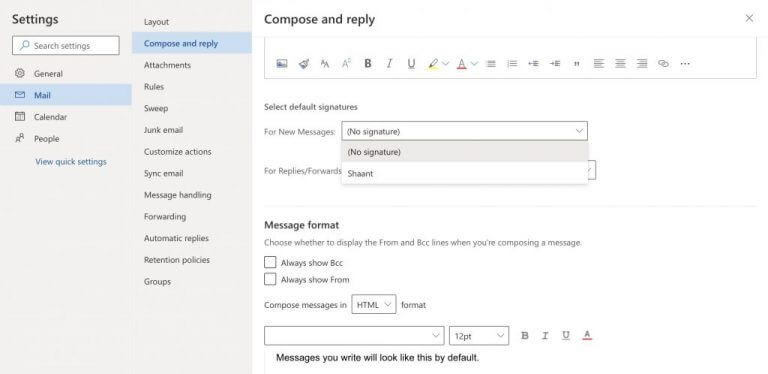
Task: Click the red font color button in message format
Action: click(x=587, y=335)
